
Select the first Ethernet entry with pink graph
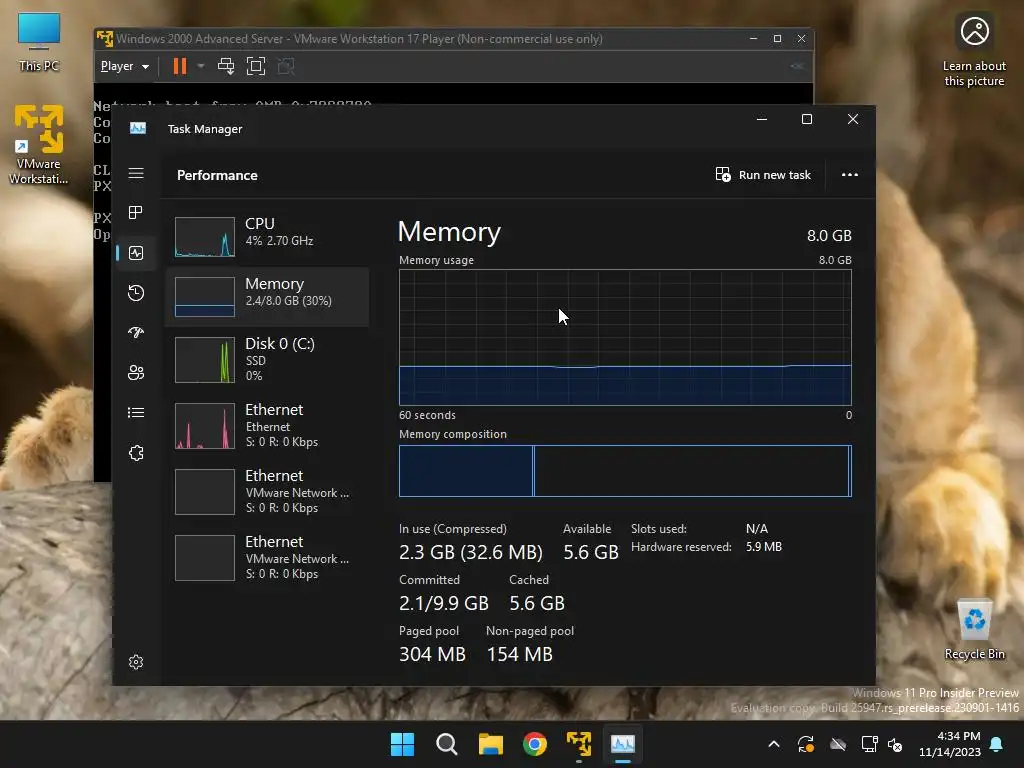click(267, 426)
